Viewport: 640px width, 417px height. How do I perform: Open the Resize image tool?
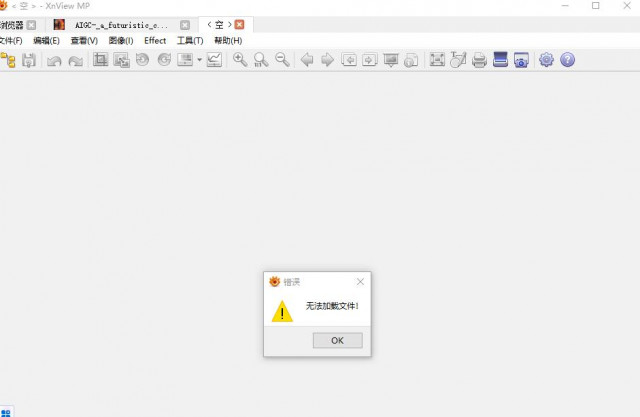pos(122,60)
